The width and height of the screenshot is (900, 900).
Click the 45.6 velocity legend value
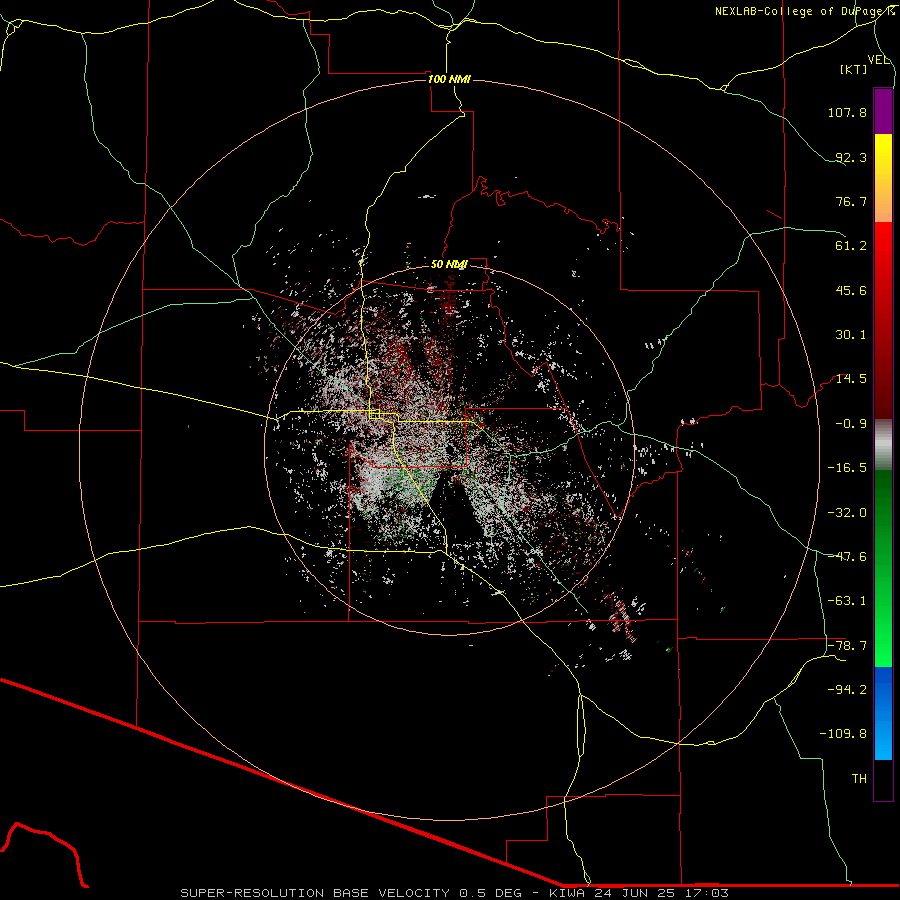click(x=851, y=290)
